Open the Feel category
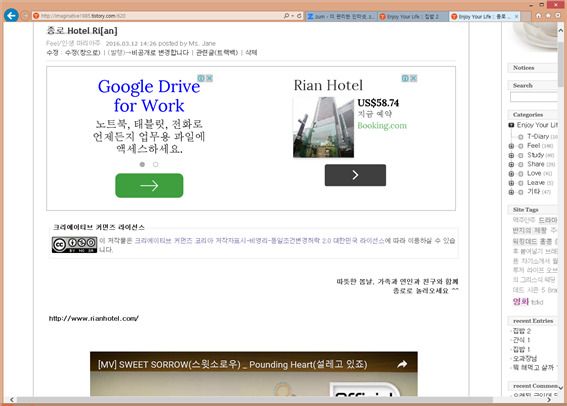Screen dimensions: 567x406 (533, 146)
